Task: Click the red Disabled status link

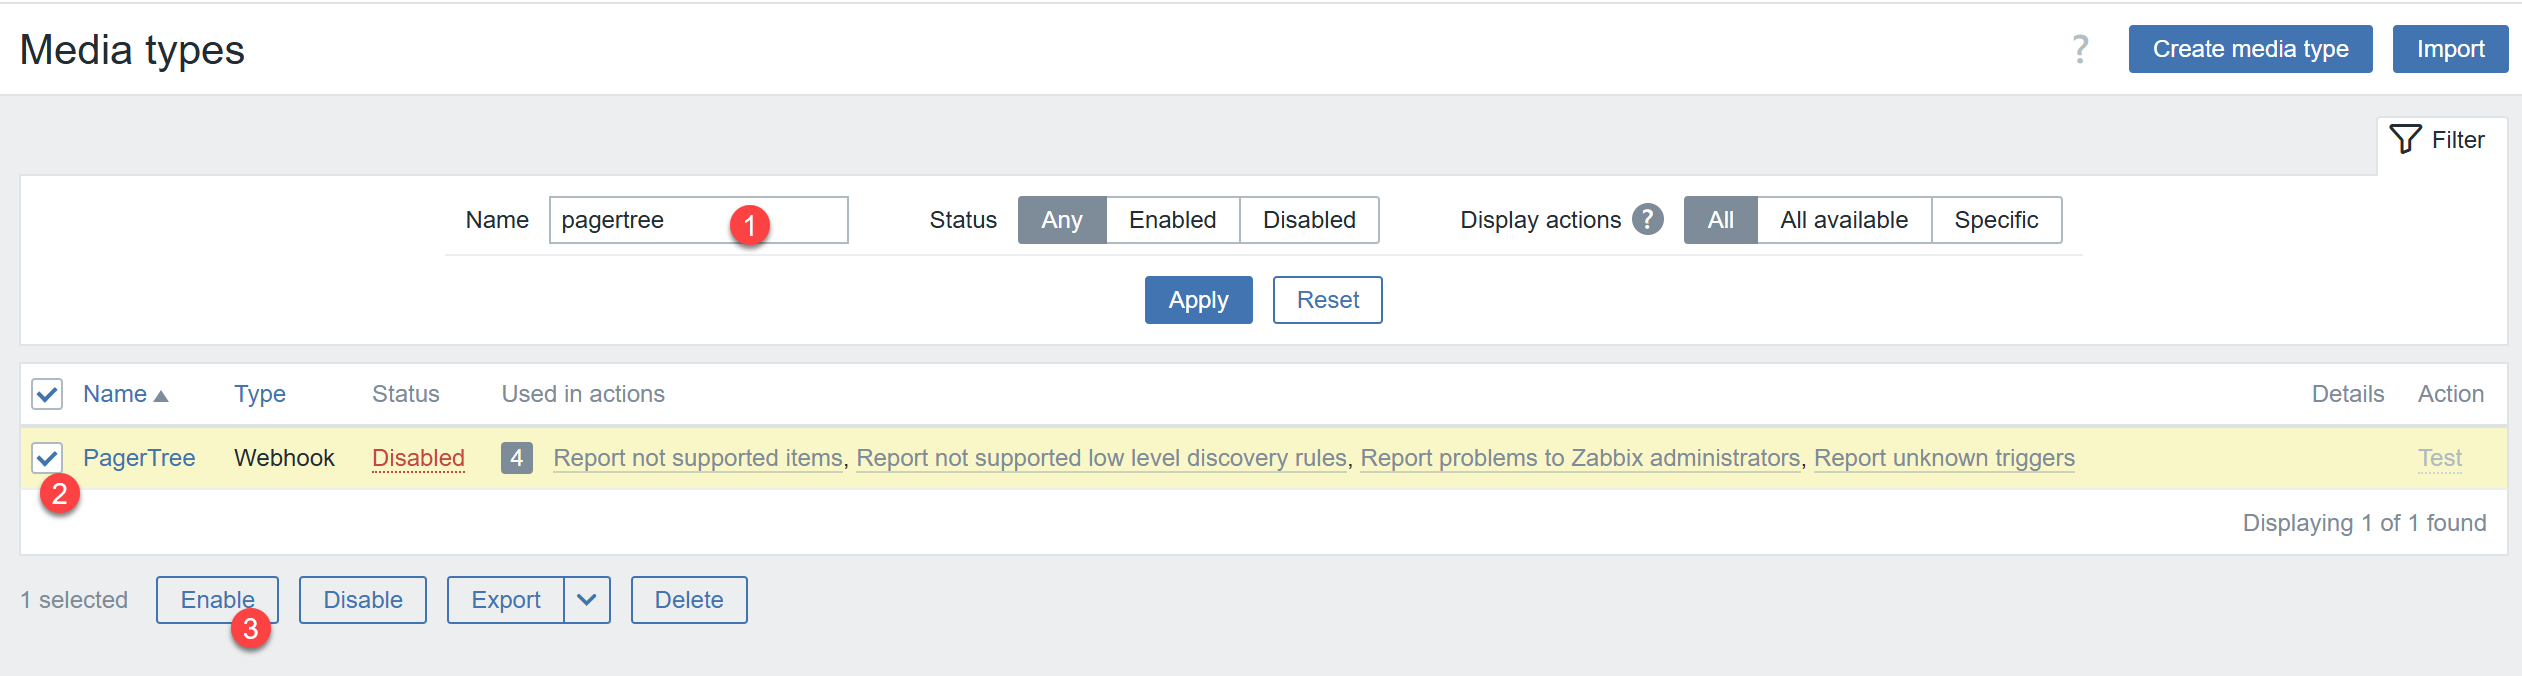Action: (418, 458)
